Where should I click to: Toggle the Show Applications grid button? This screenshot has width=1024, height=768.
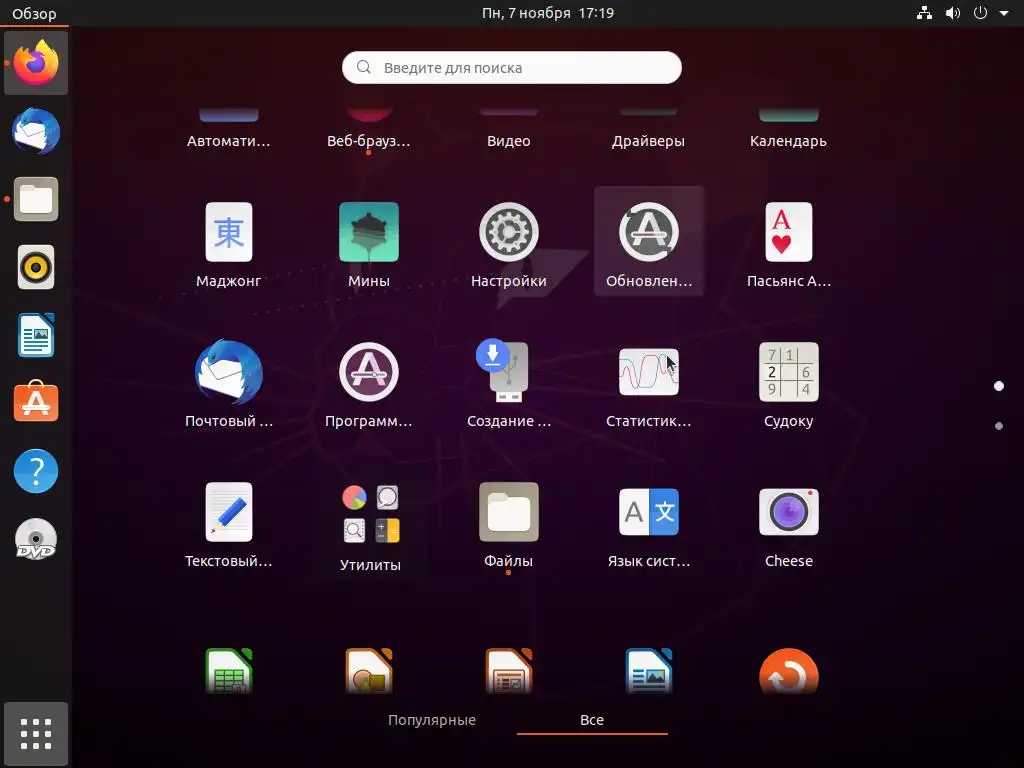click(36, 734)
